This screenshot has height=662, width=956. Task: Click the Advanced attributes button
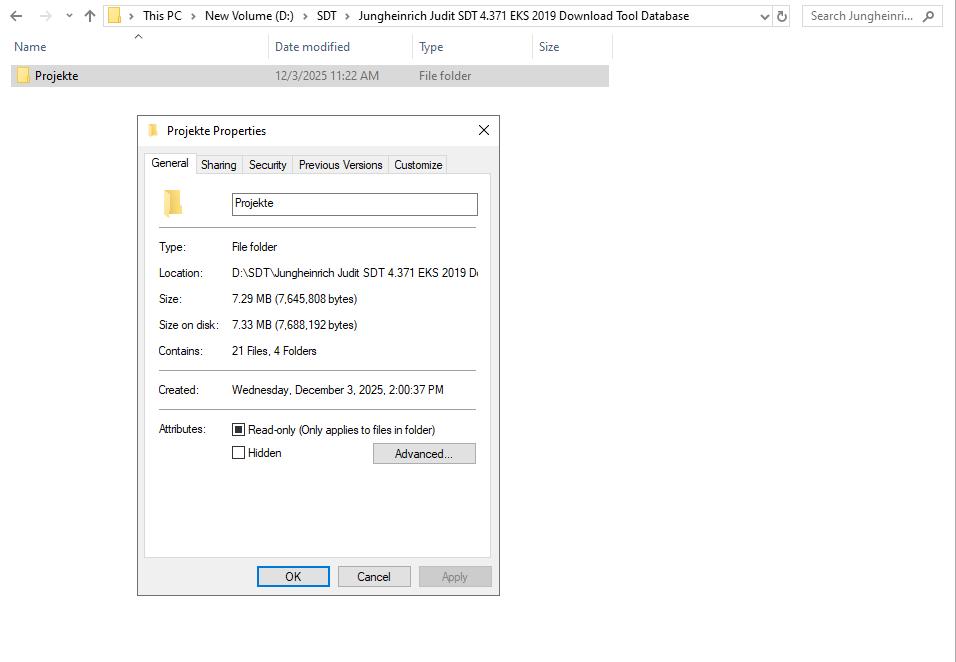click(424, 453)
